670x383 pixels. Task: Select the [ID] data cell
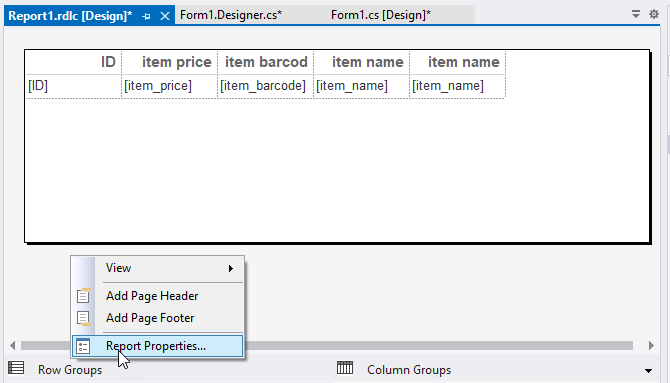73,86
